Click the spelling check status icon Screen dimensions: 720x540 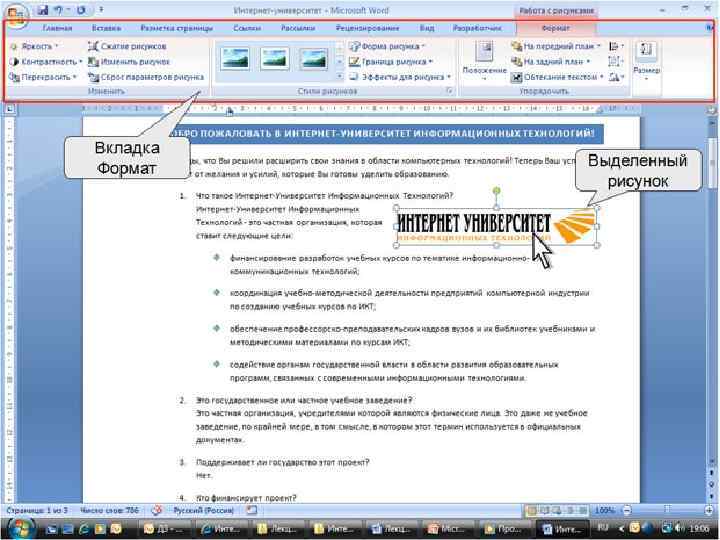[x=157, y=510]
